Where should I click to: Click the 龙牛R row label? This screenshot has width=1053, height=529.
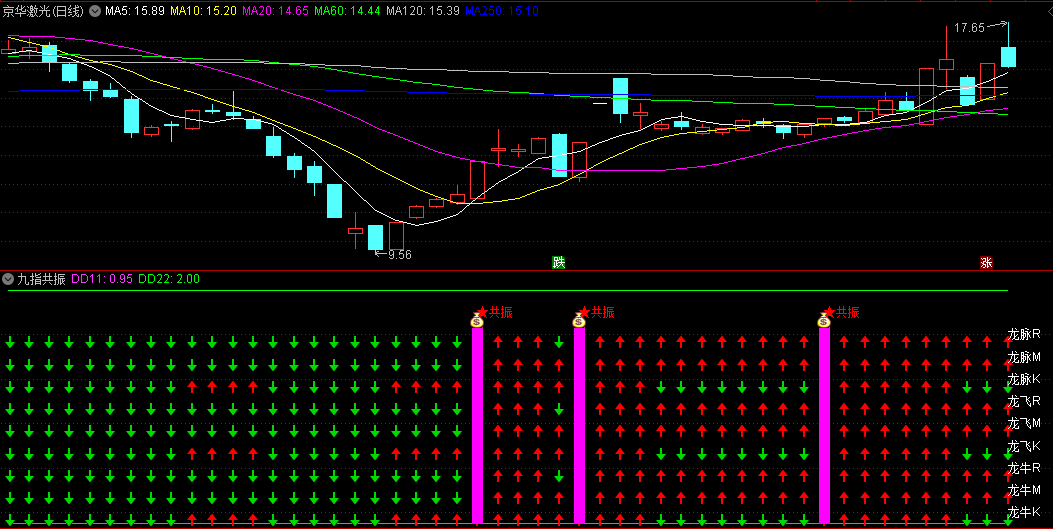coord(1024,468)
